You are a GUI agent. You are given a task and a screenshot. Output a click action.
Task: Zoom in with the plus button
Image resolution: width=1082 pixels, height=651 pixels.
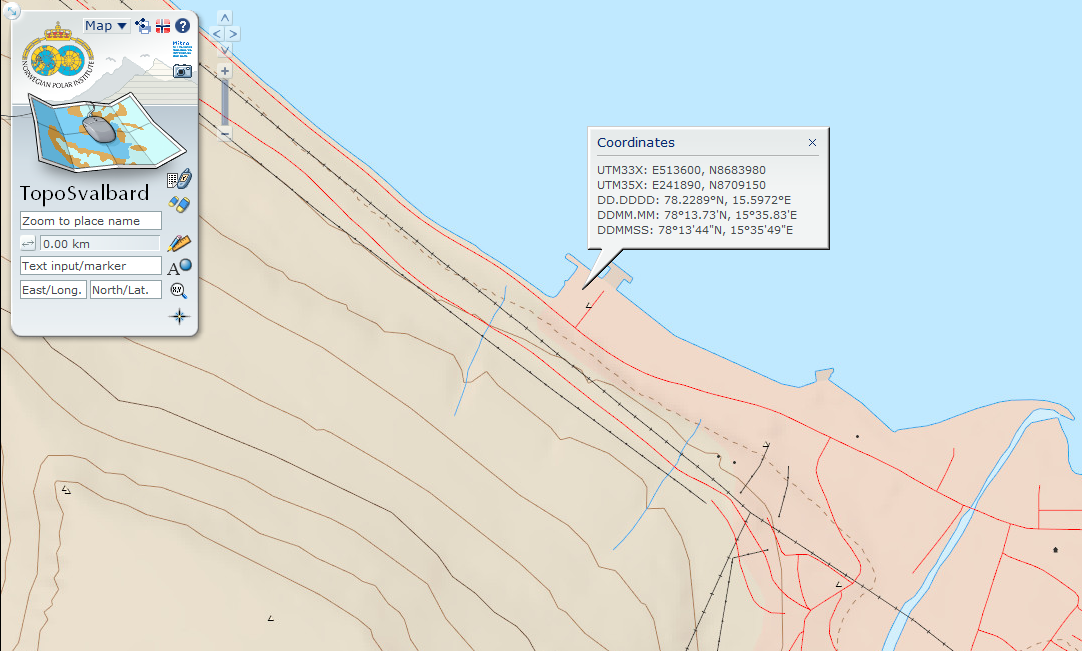coord(225,71)
